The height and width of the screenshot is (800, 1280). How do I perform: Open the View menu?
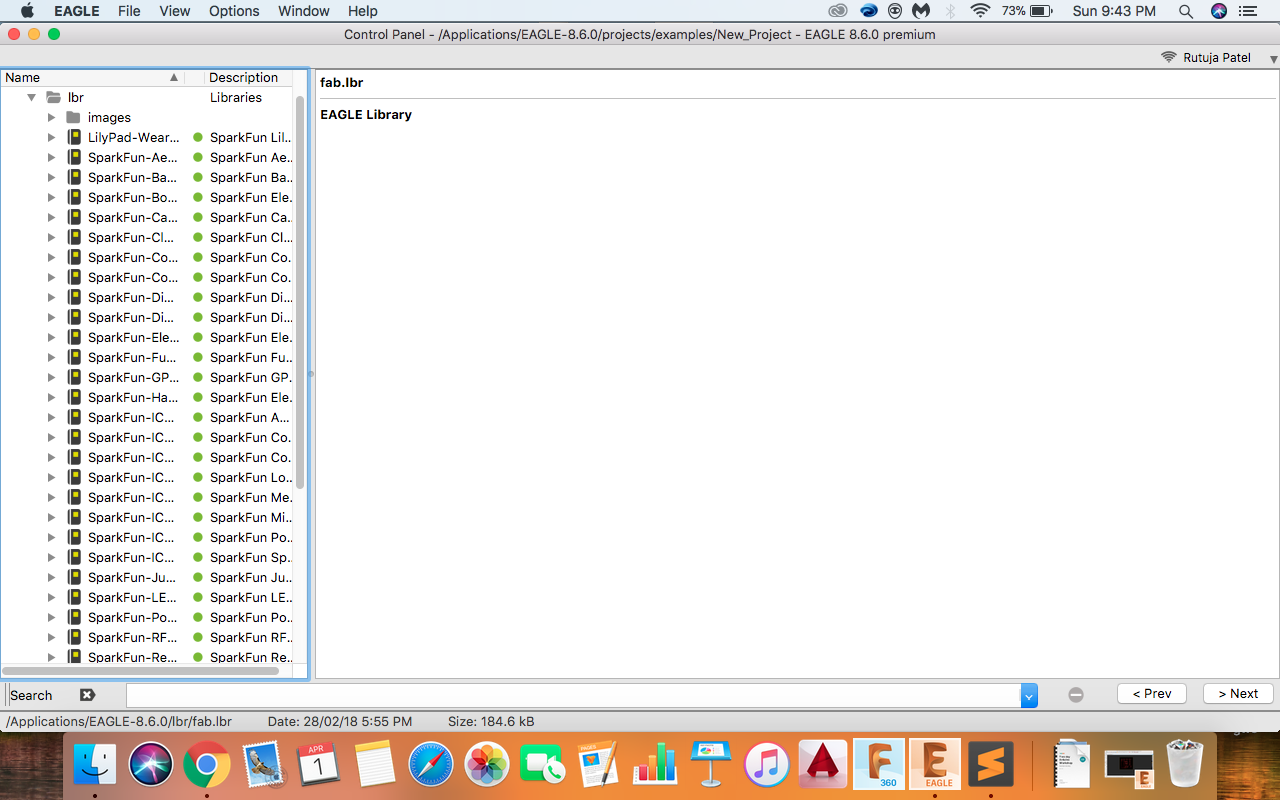[175, 11]
